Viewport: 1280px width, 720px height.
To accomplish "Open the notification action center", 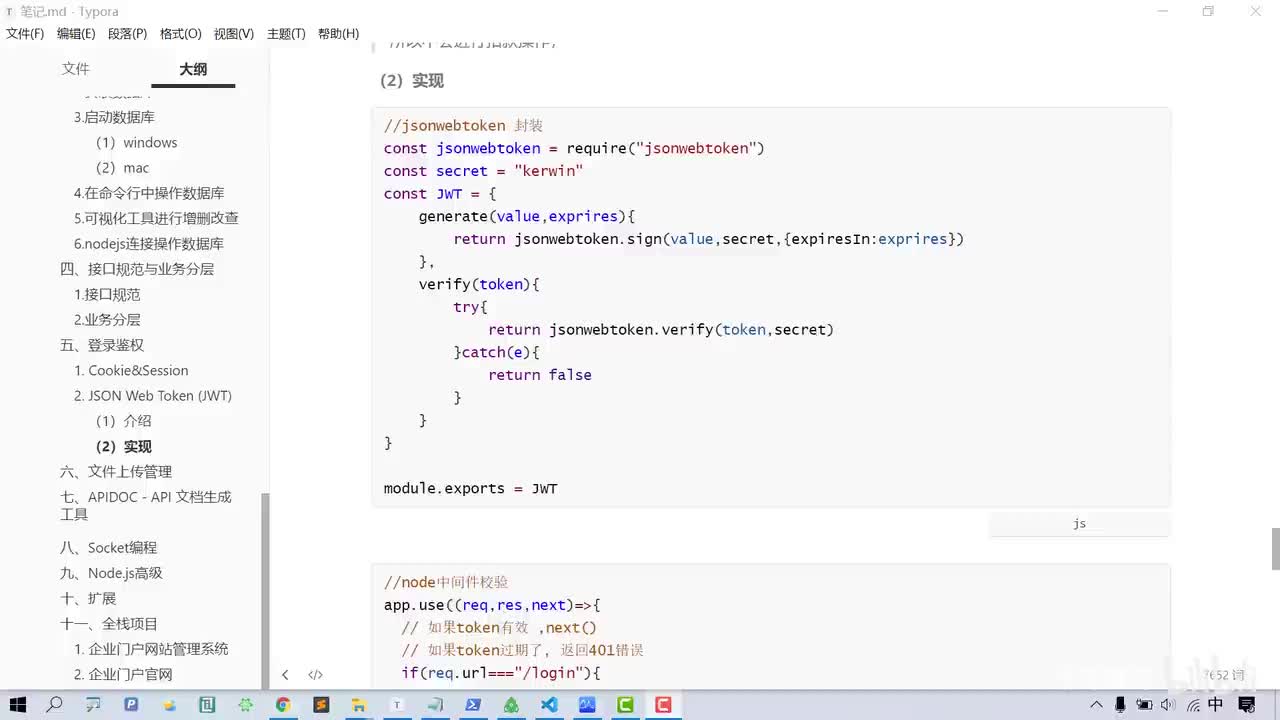I will click(x=1246, y=705).
